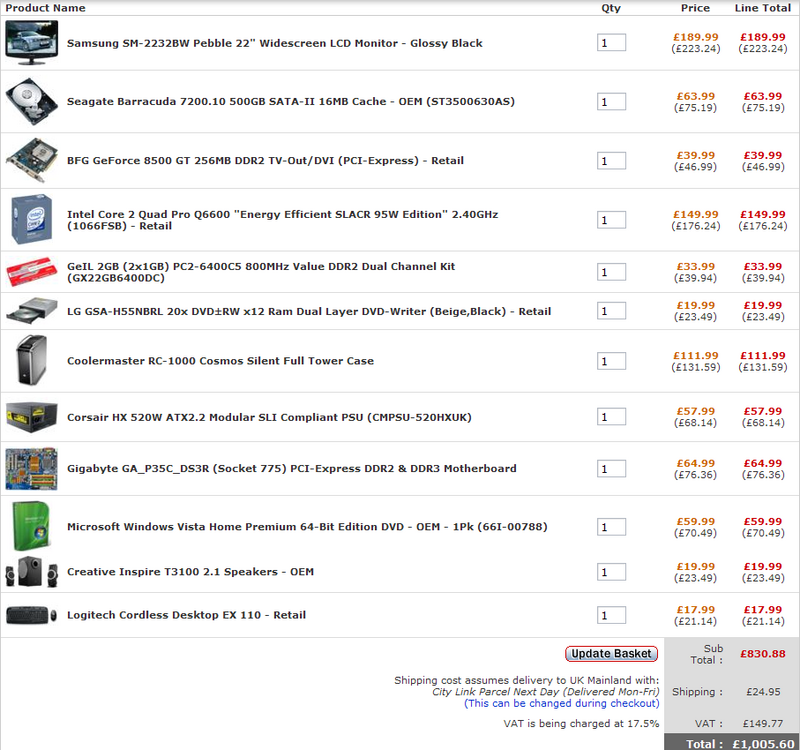
Task: Click the Corsair PSU thumbnail
Action: 32,417
